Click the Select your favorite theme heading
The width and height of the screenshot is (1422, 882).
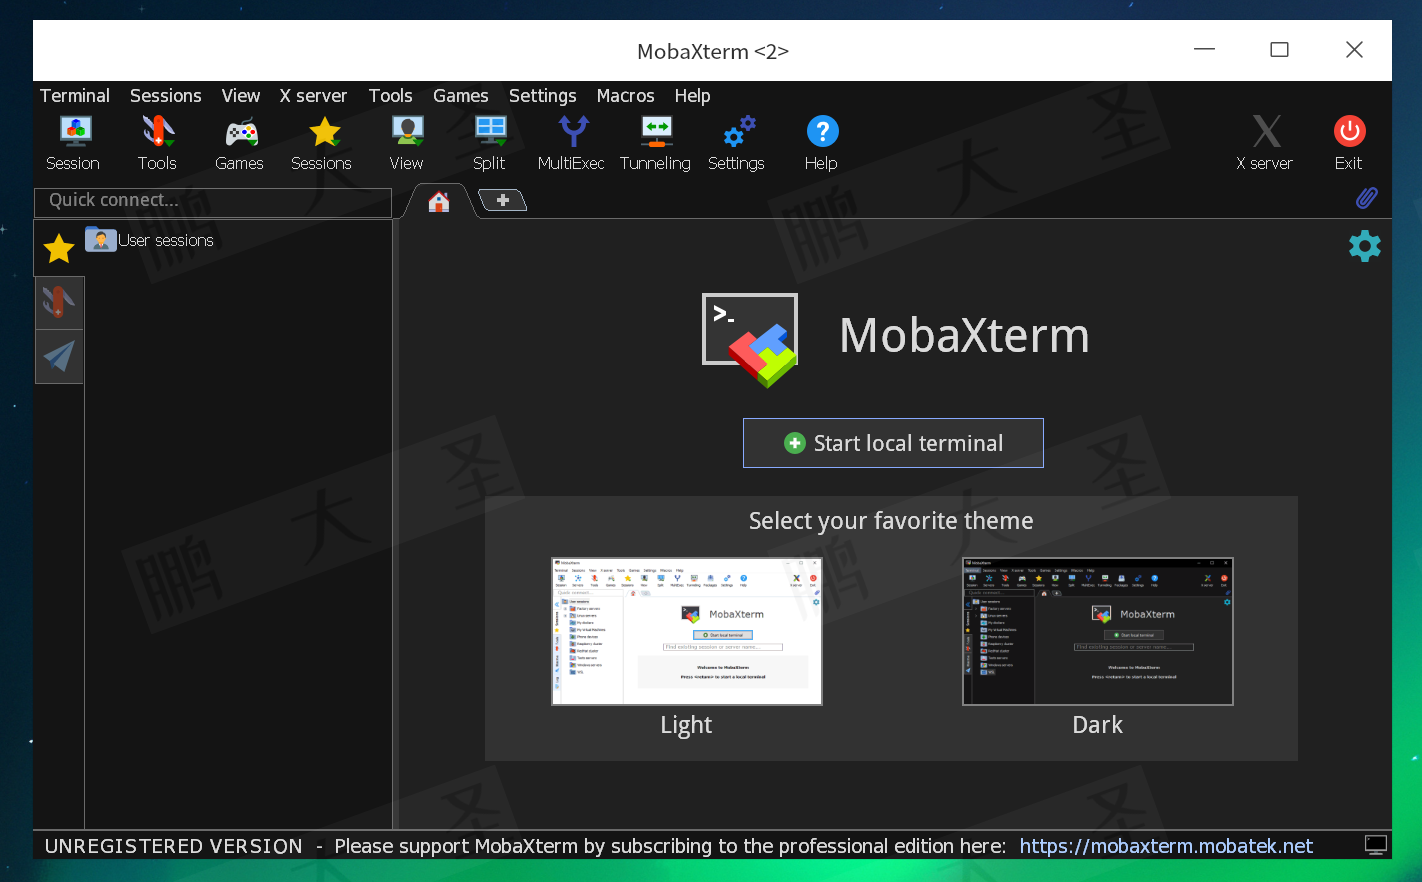click(x=891, y=521)
